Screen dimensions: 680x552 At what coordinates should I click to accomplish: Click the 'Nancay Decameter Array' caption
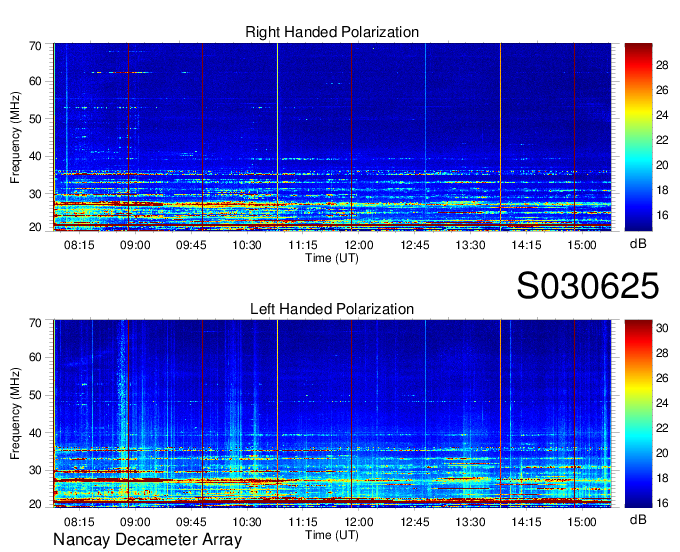pyautogui.click(x=147, y=540)
